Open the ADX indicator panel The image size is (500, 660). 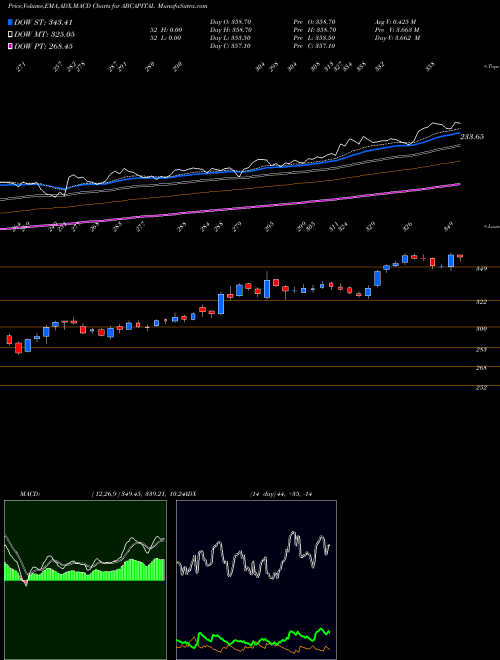click(x=256, y=580)
